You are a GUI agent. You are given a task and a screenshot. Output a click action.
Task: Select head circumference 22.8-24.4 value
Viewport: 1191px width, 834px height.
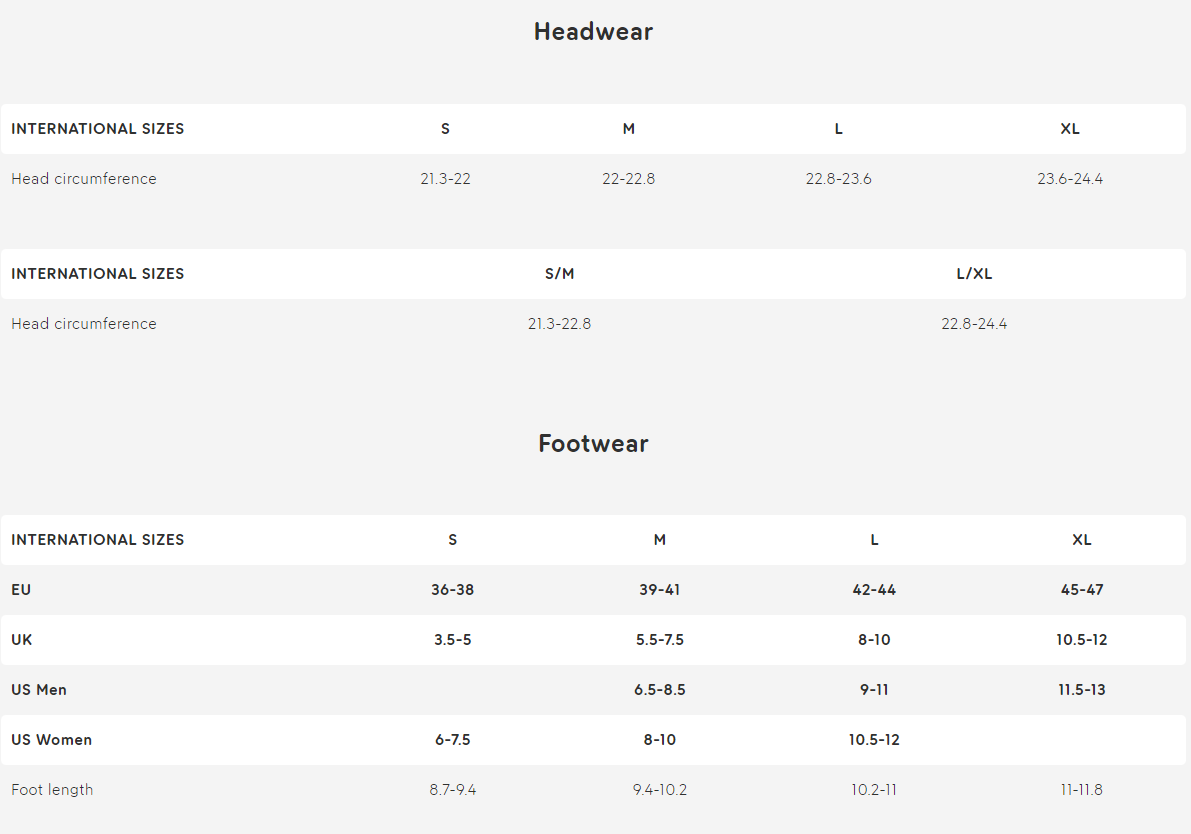point(974,324)
